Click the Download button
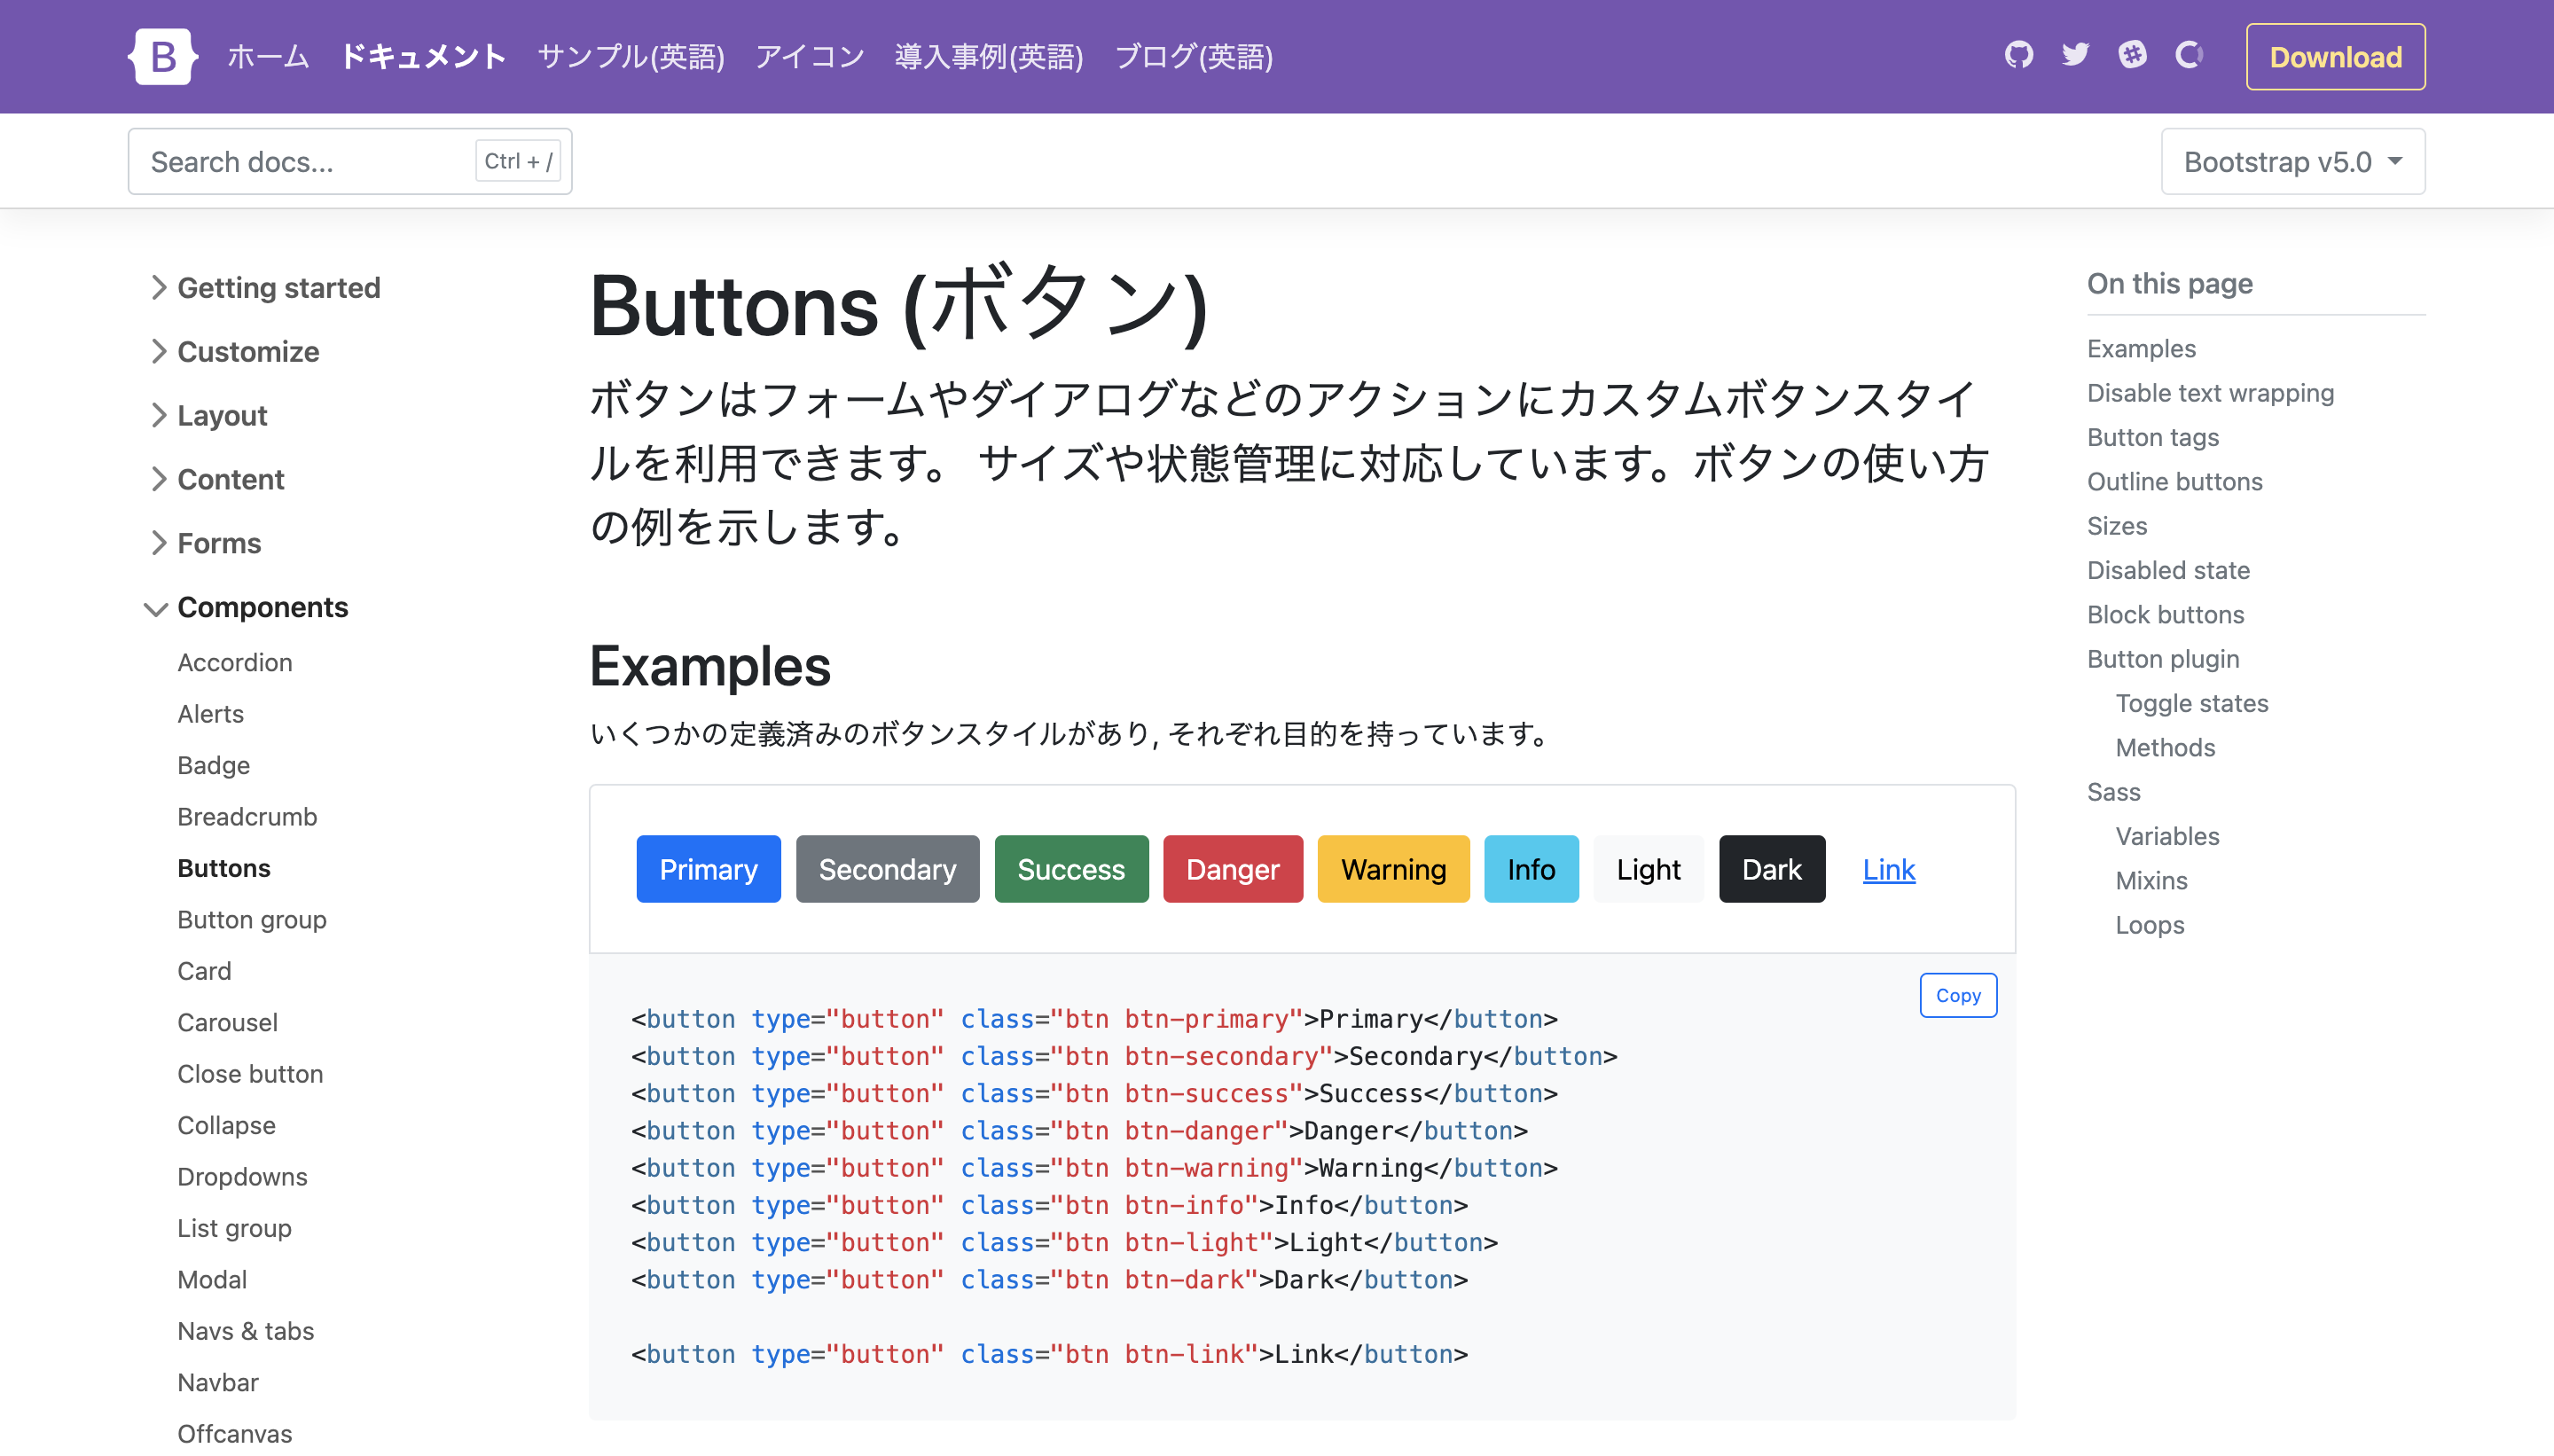 click(x=2335, y=57)
